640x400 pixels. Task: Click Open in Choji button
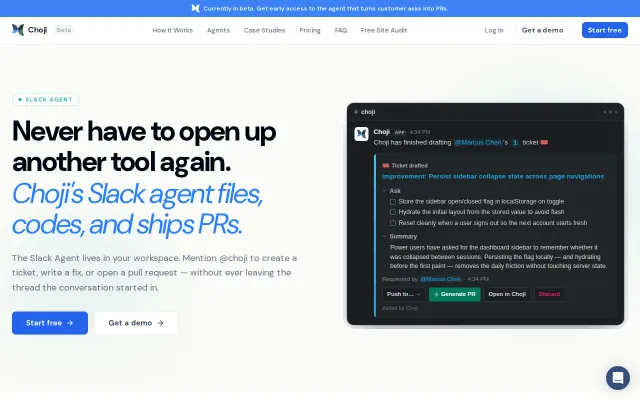[507, 294]
